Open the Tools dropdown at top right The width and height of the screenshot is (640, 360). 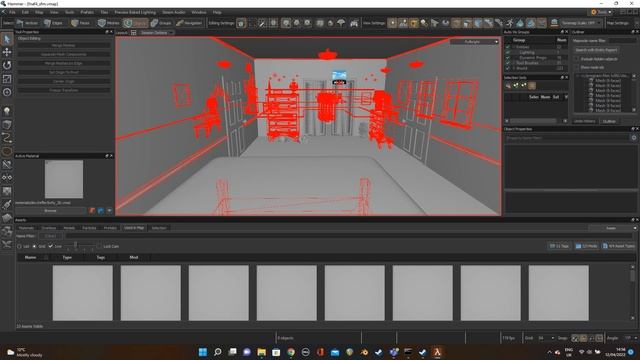[601, 12]
